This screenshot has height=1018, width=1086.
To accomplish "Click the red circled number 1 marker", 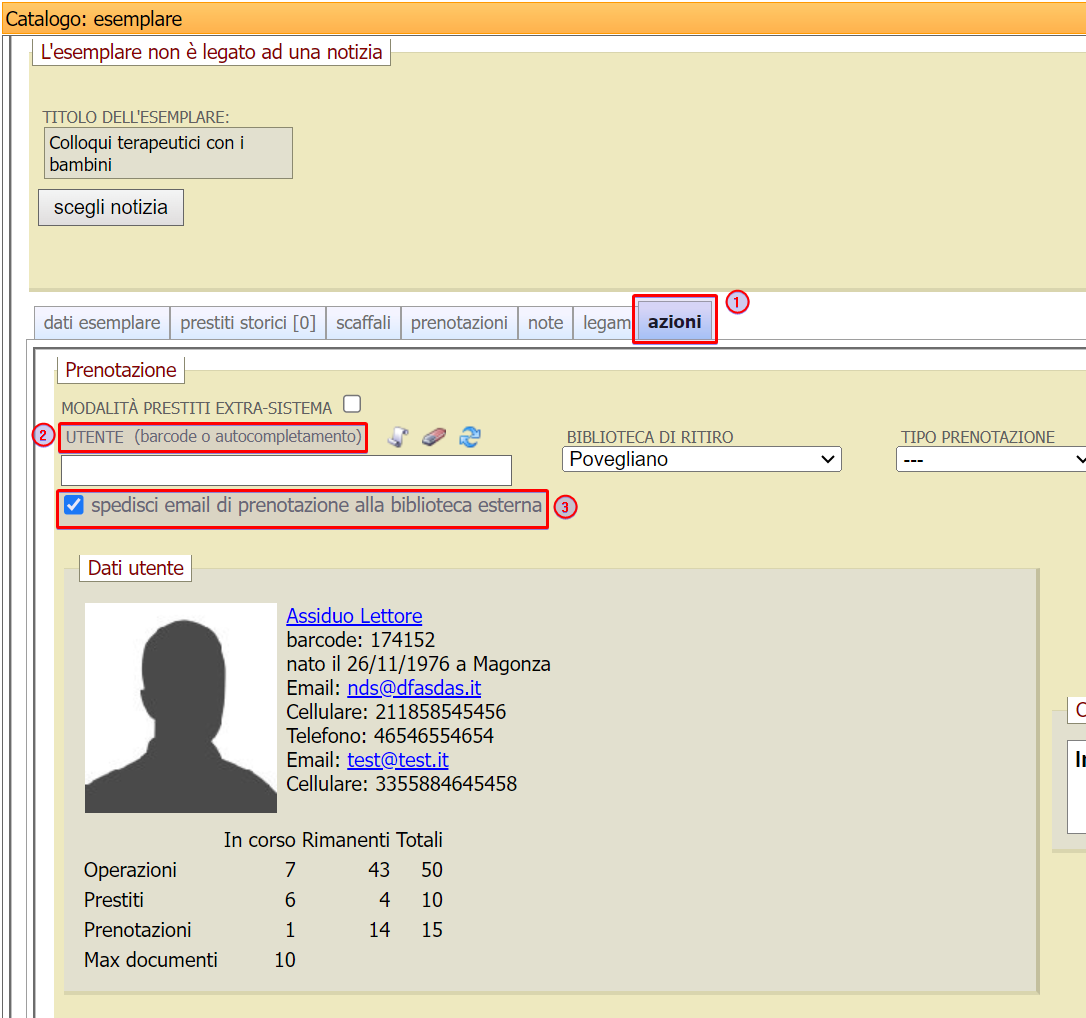I will (737, 302).
